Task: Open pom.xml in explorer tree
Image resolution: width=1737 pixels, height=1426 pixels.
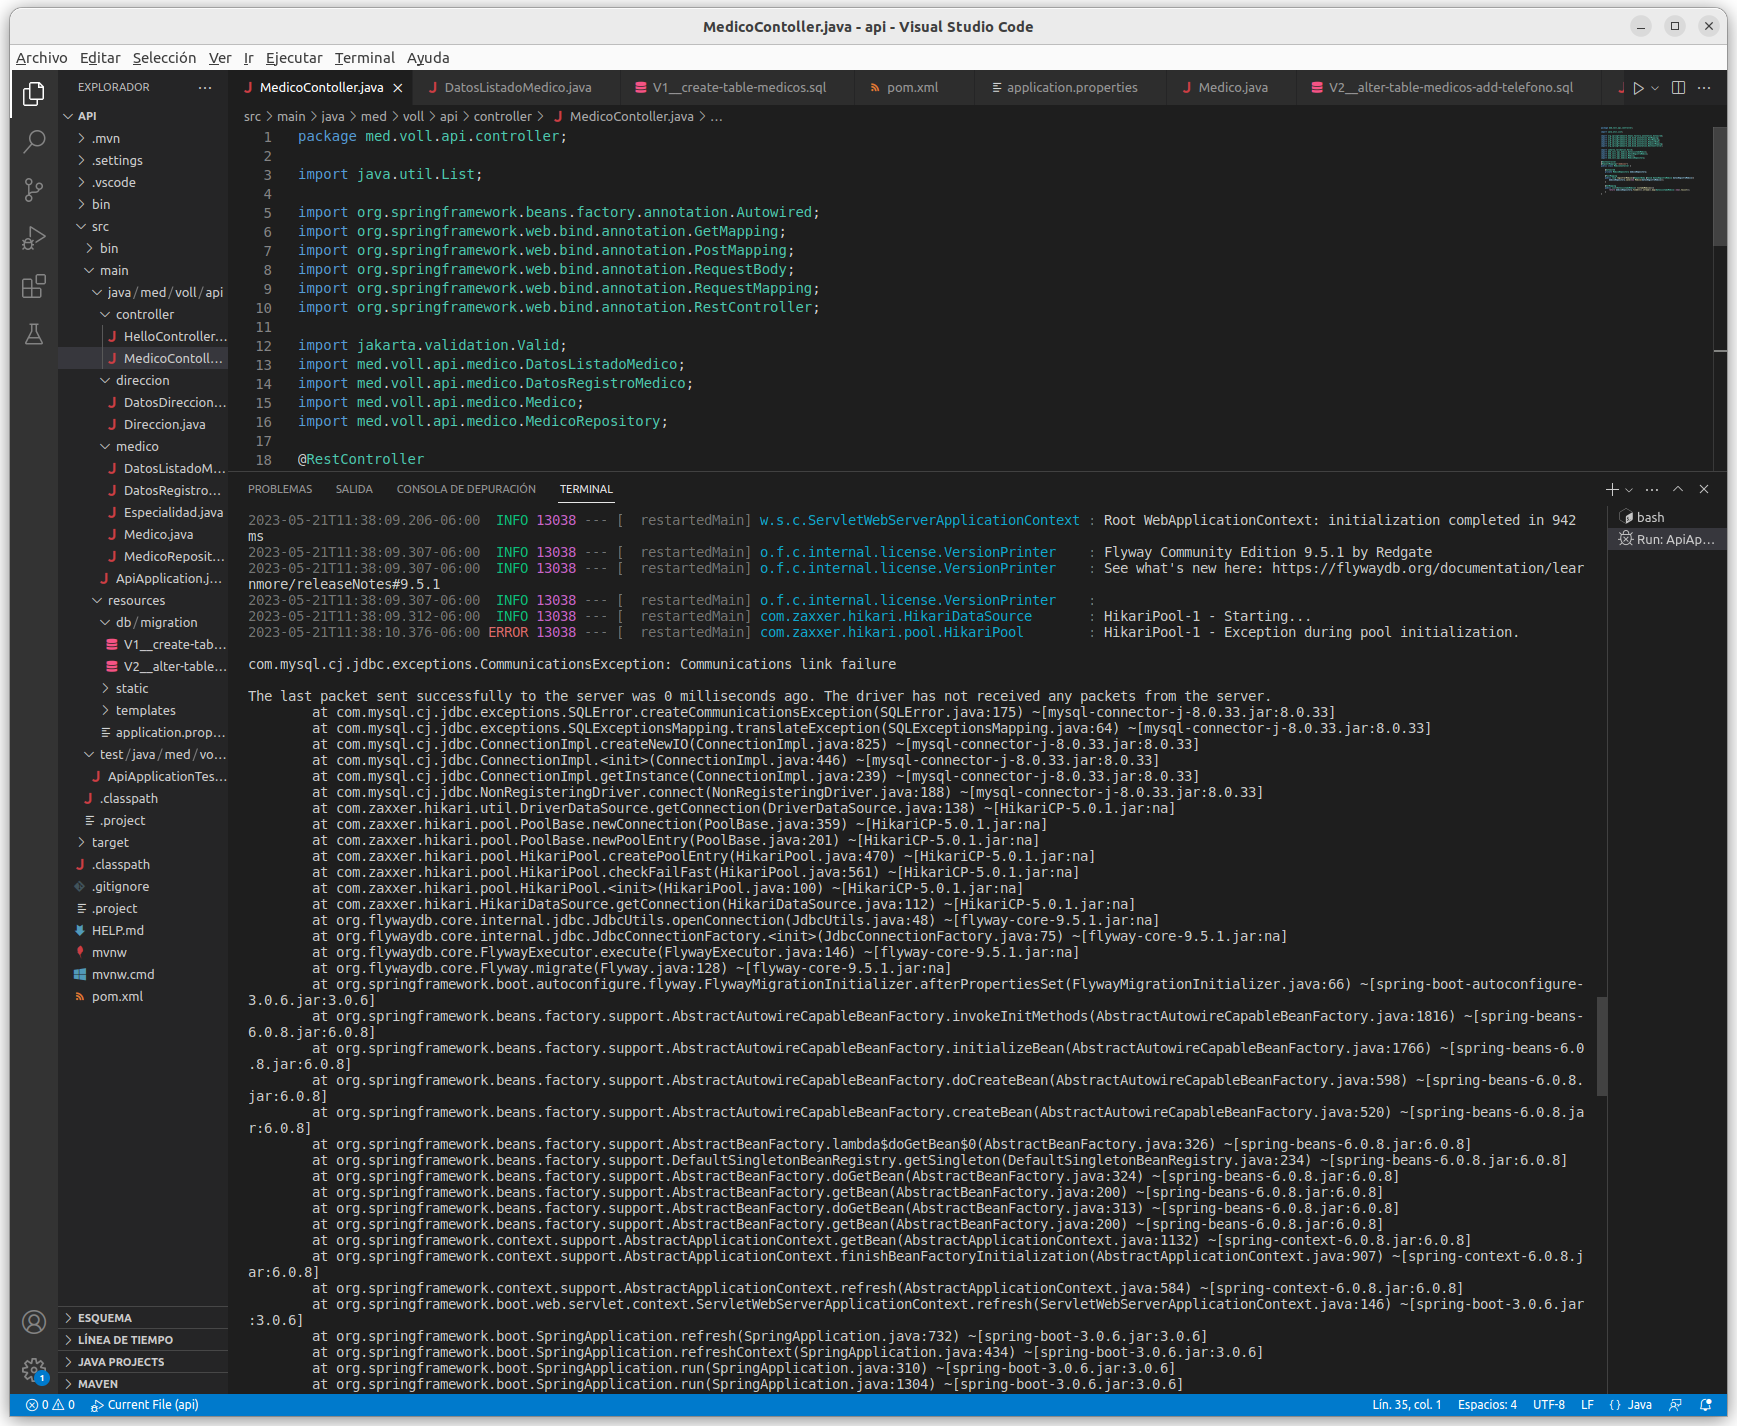Action: [143, 996]
